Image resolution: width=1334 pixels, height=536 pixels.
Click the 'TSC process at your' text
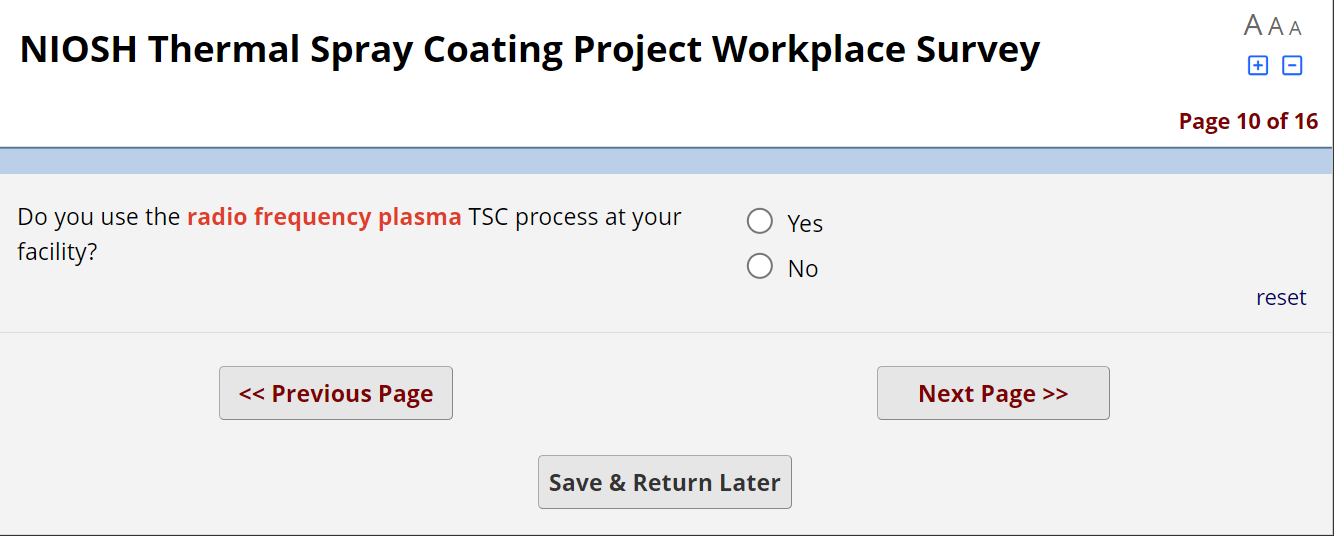coord(575,217)
